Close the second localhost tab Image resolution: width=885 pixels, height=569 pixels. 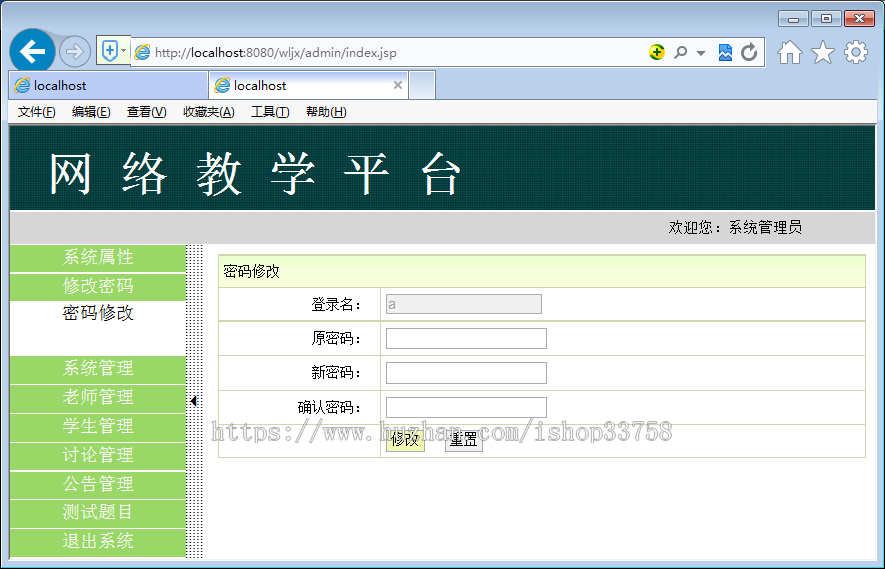click(398, 85)
